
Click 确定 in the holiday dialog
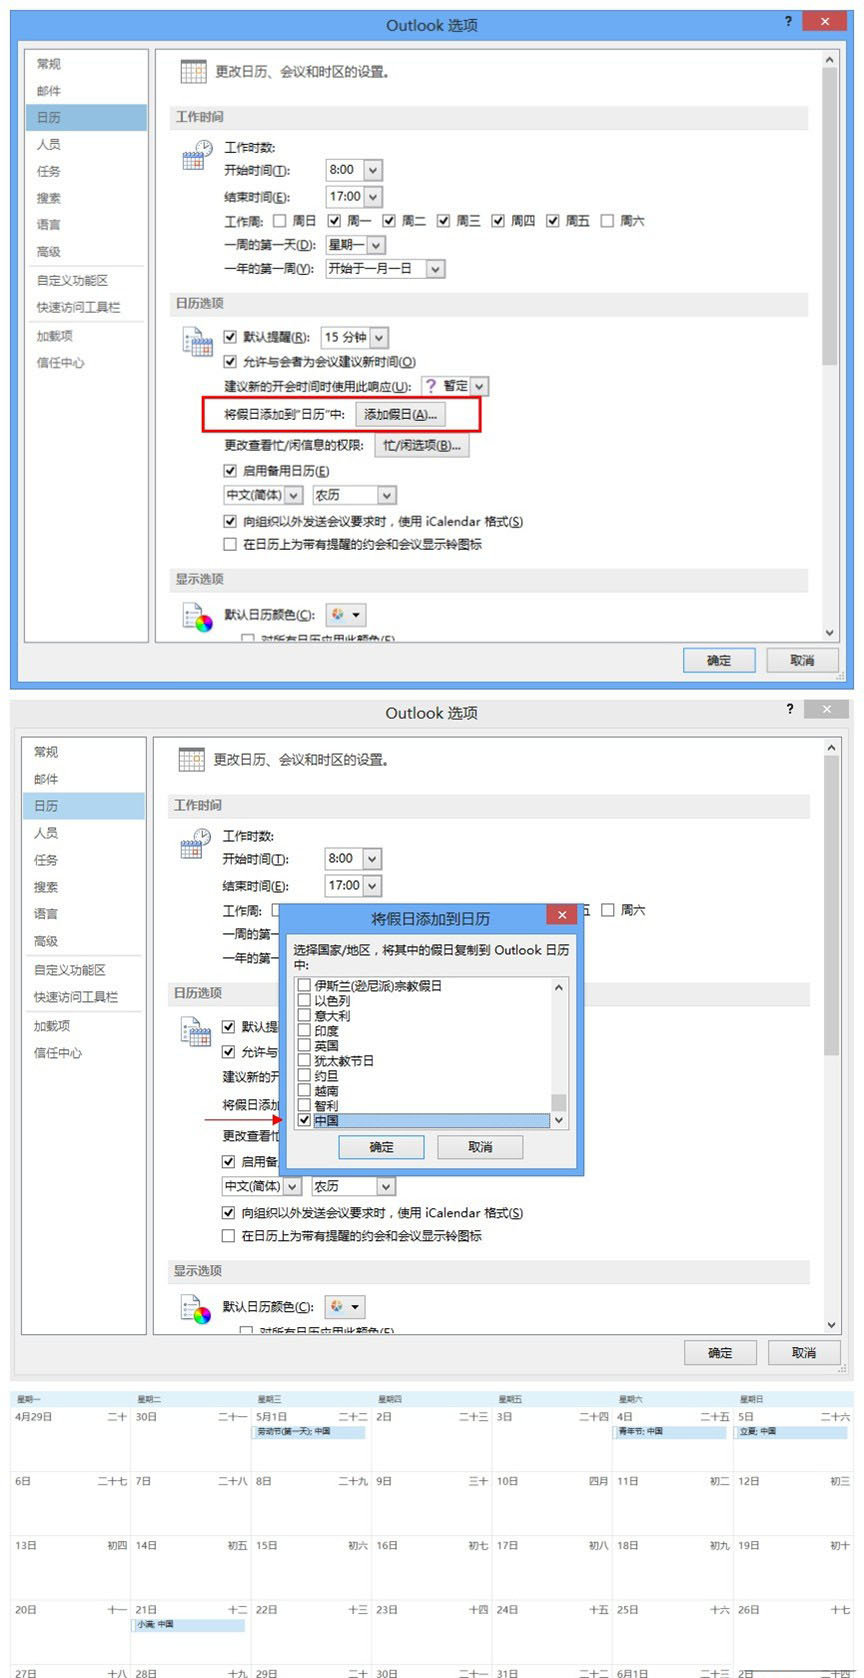point(381,1147)
